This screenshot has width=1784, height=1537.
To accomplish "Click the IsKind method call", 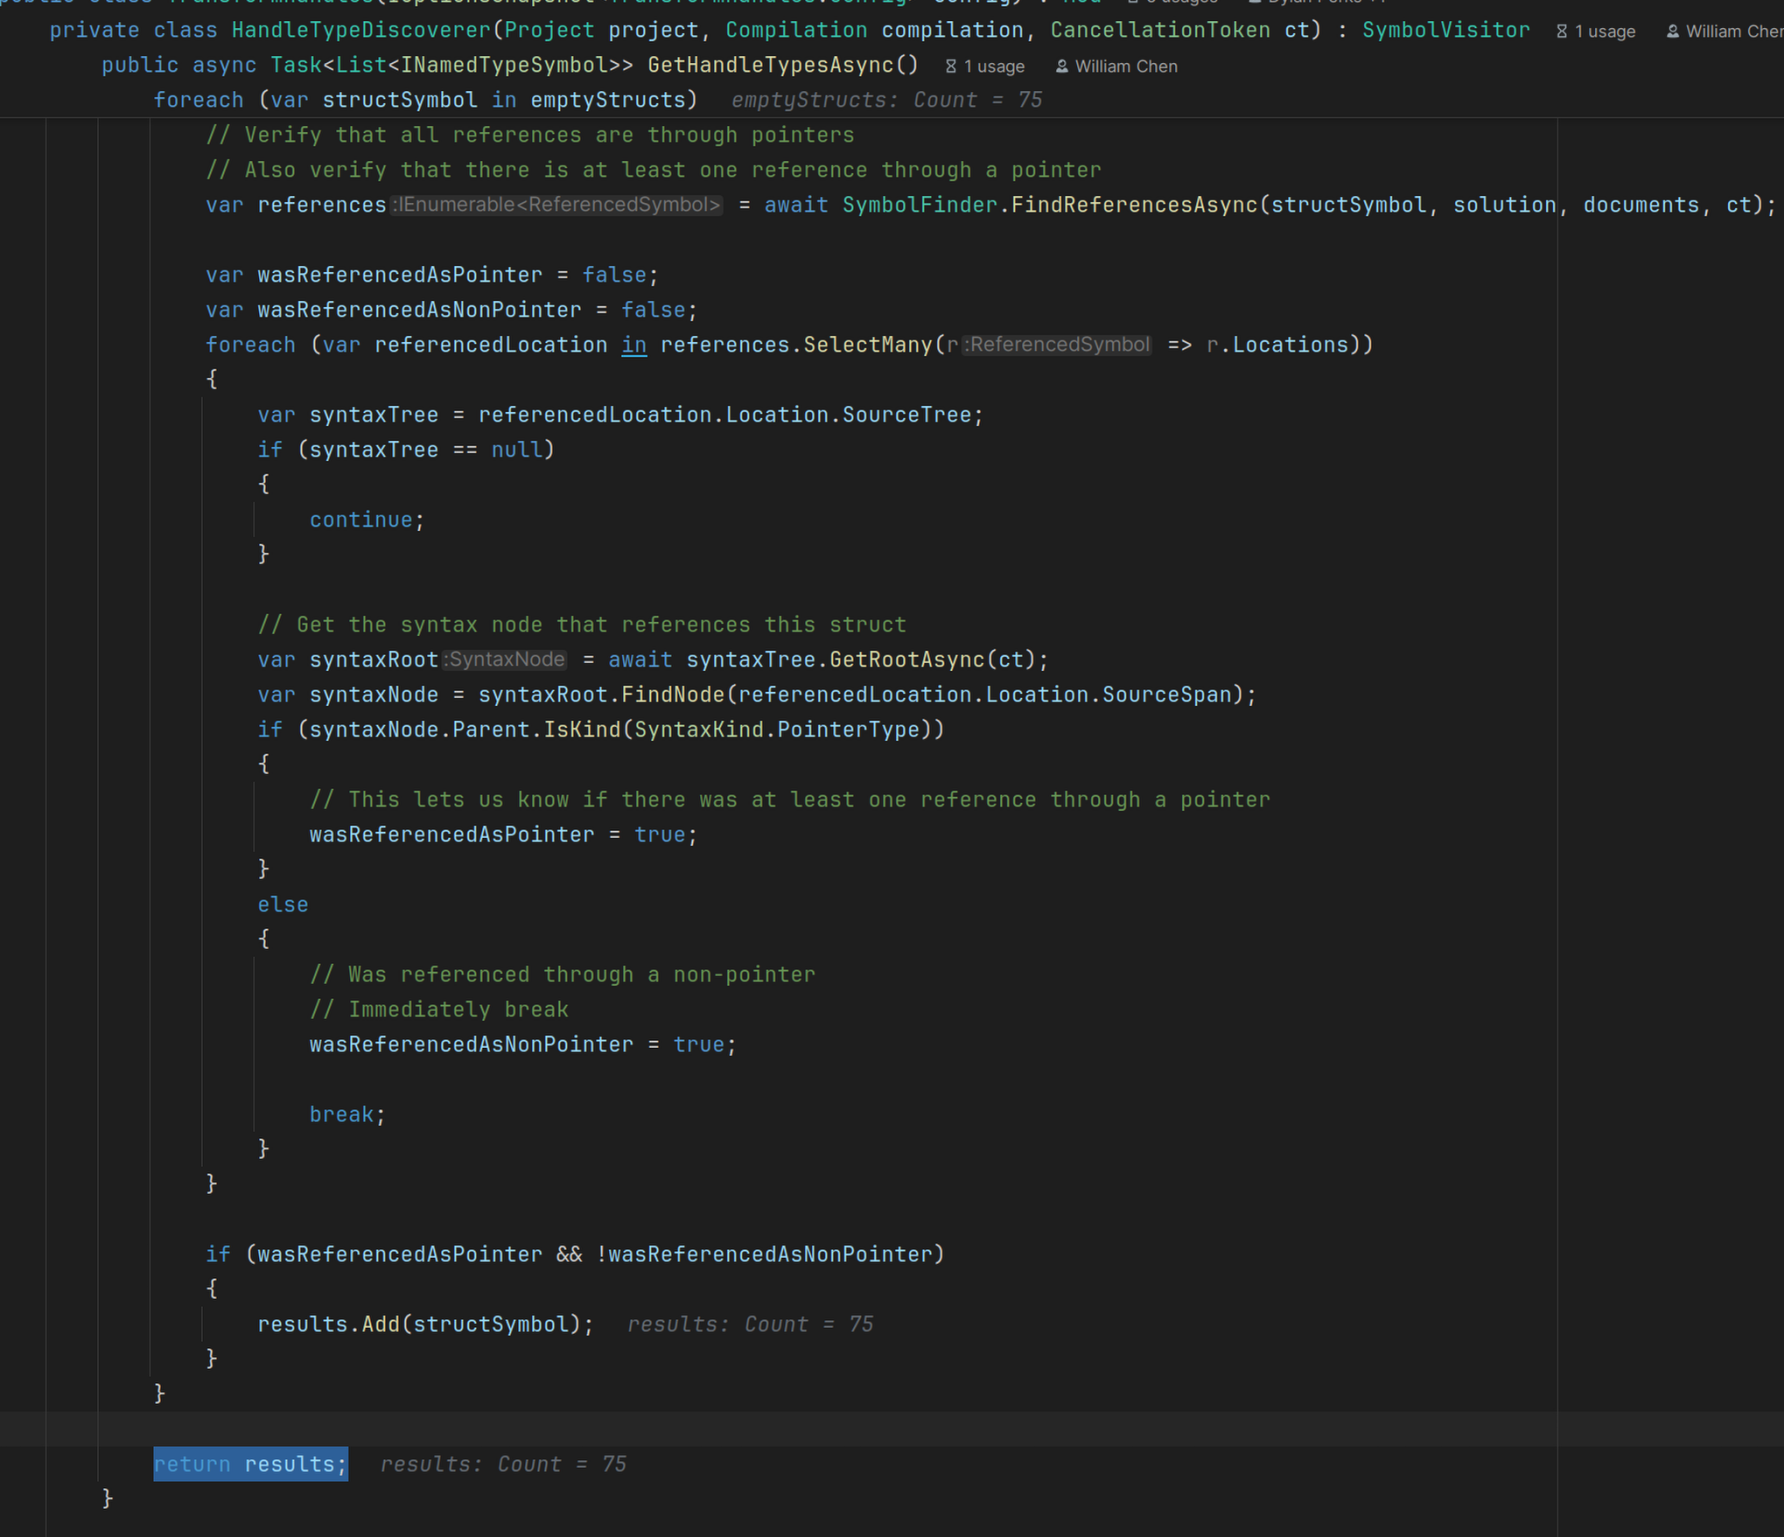I will coord(582,730).
